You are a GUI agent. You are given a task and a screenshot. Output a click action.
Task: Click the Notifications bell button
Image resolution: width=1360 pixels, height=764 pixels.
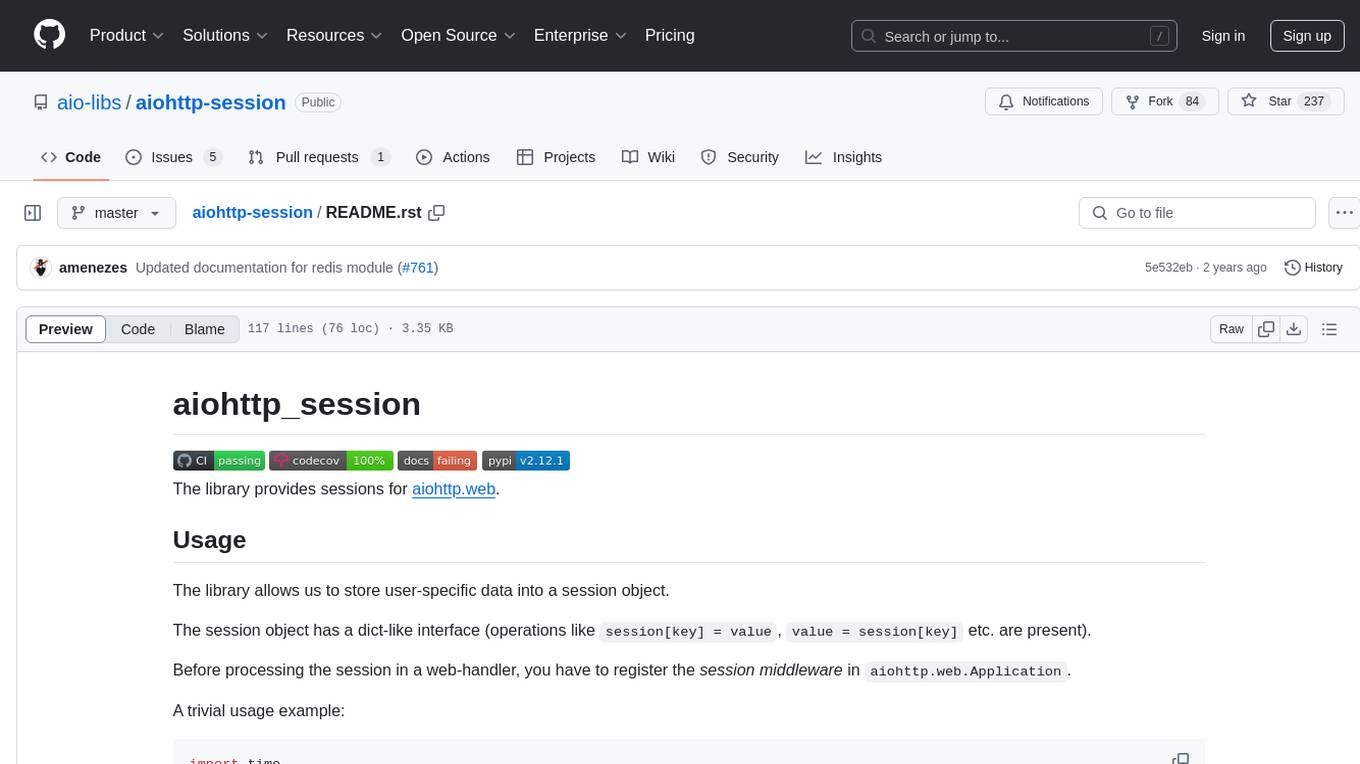tap(1044, 102)
